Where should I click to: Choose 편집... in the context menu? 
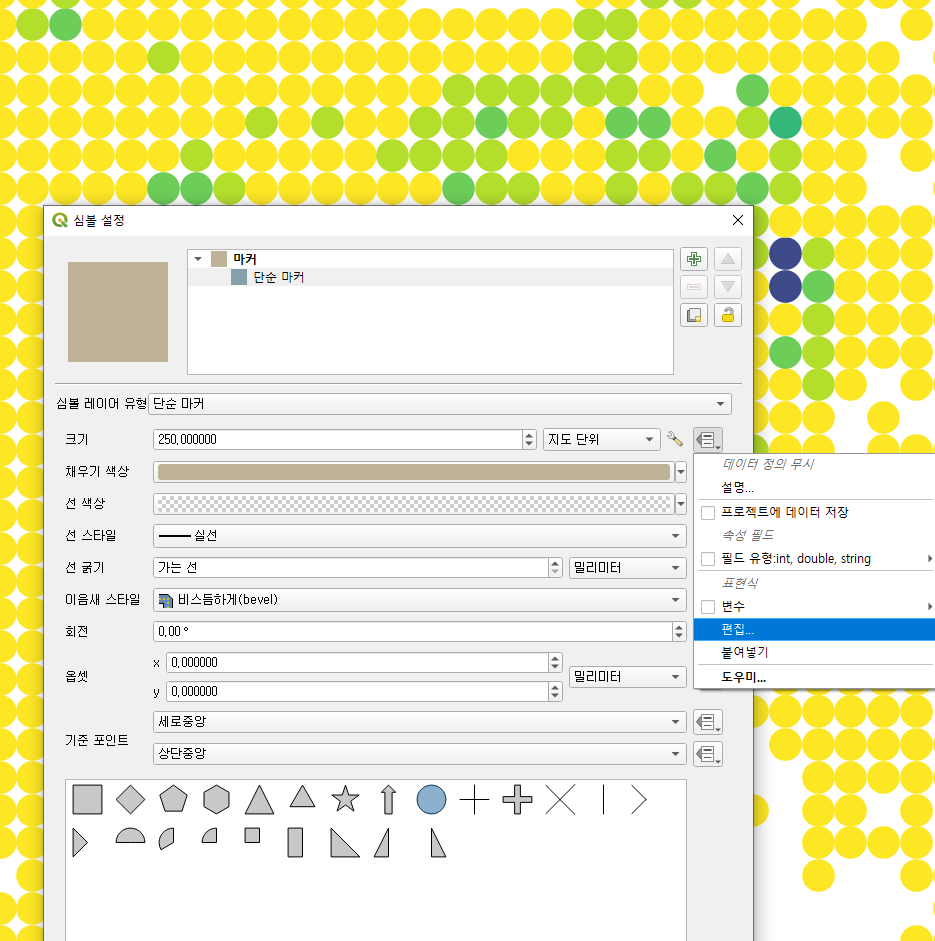[814, 630]
